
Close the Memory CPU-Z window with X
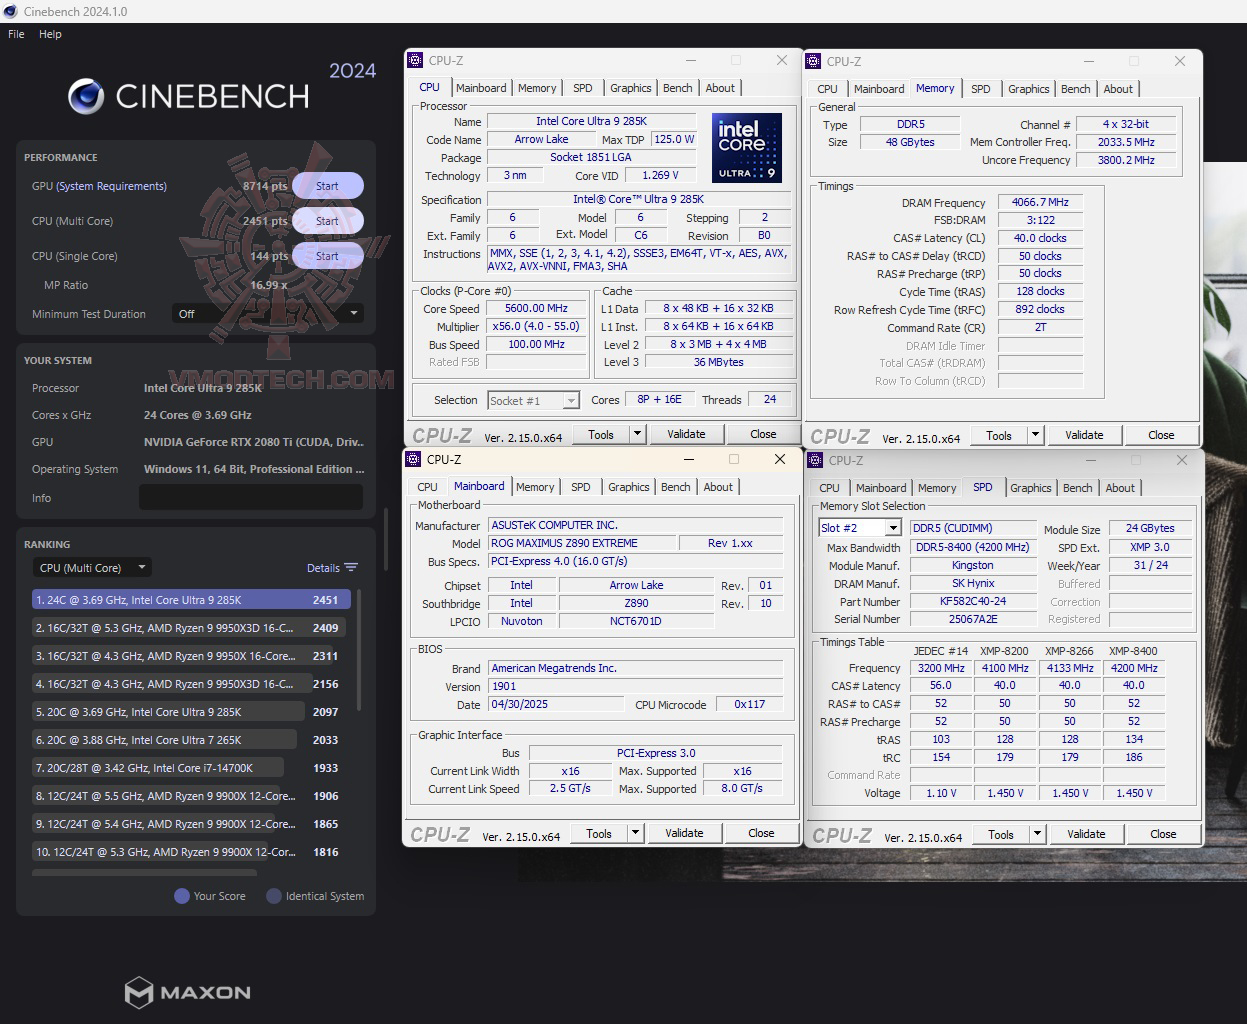(x=1180, y=61)
